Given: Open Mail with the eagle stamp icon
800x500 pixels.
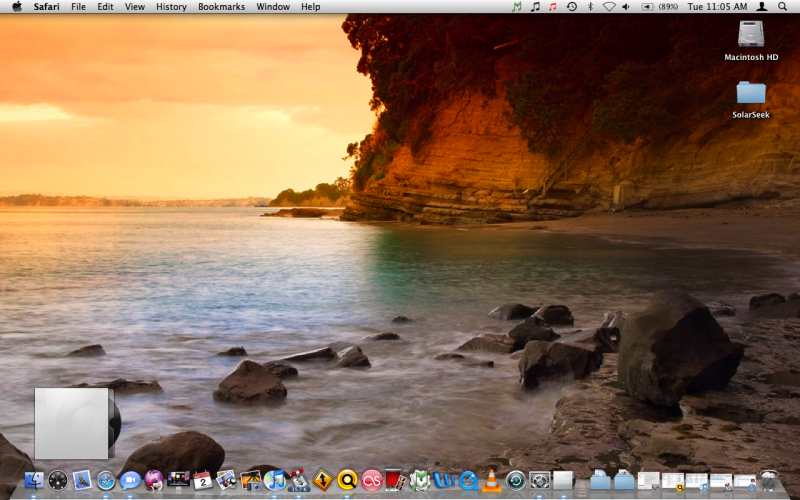Looking at the screenshot, I should coord(82,480).
